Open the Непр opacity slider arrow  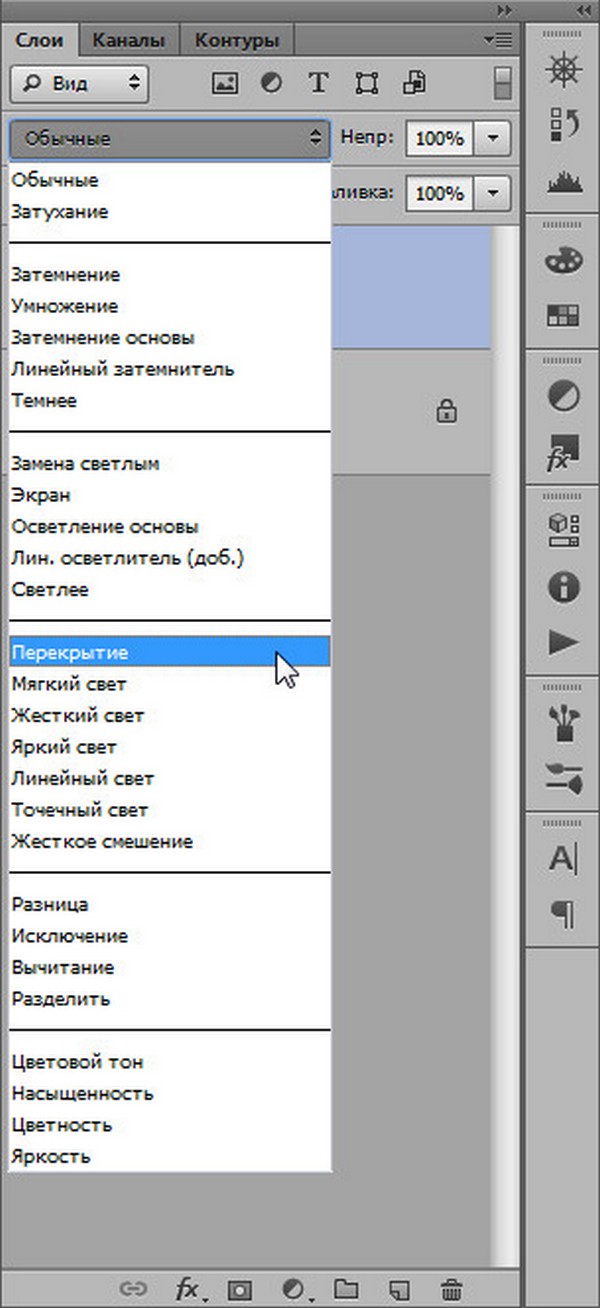492,138
